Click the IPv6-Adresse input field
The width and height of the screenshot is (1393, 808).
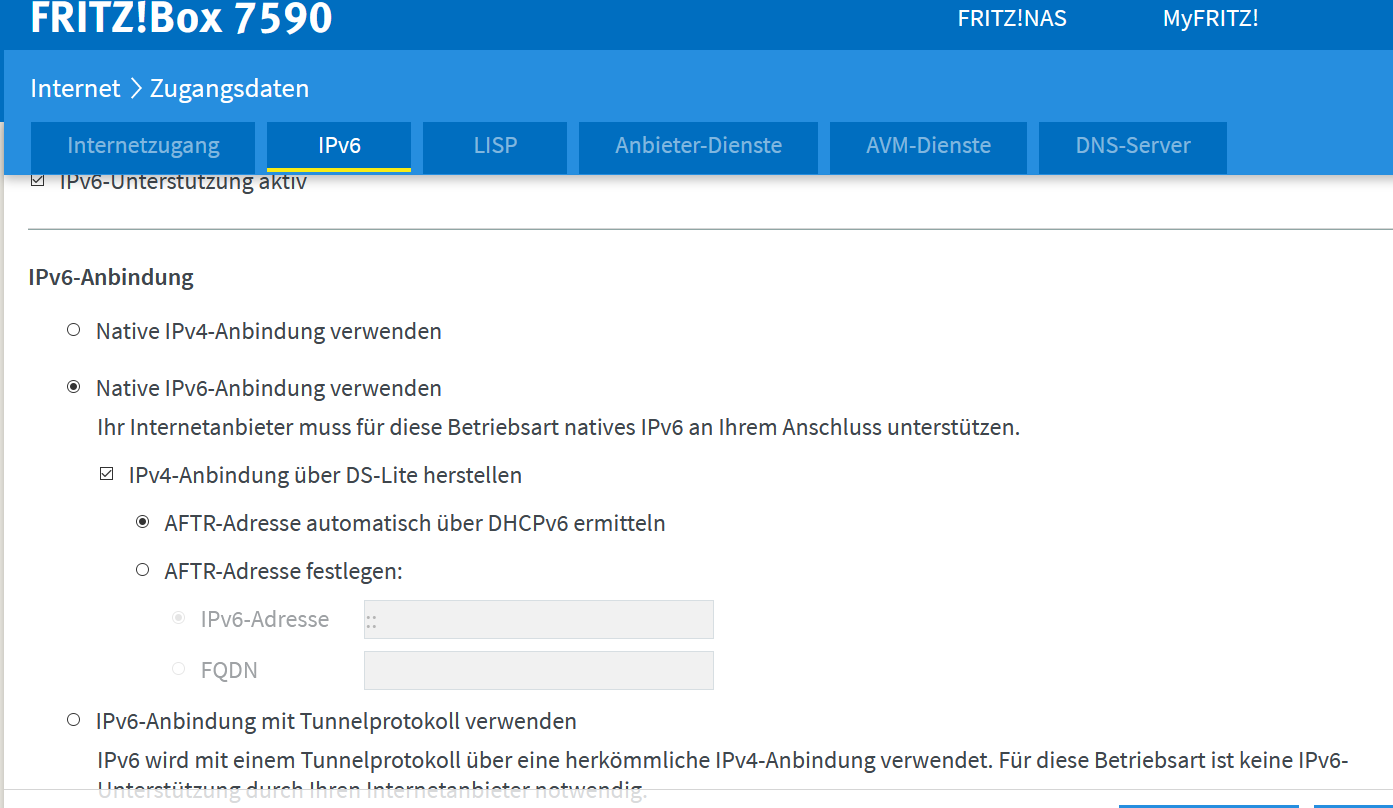(539, 620)
